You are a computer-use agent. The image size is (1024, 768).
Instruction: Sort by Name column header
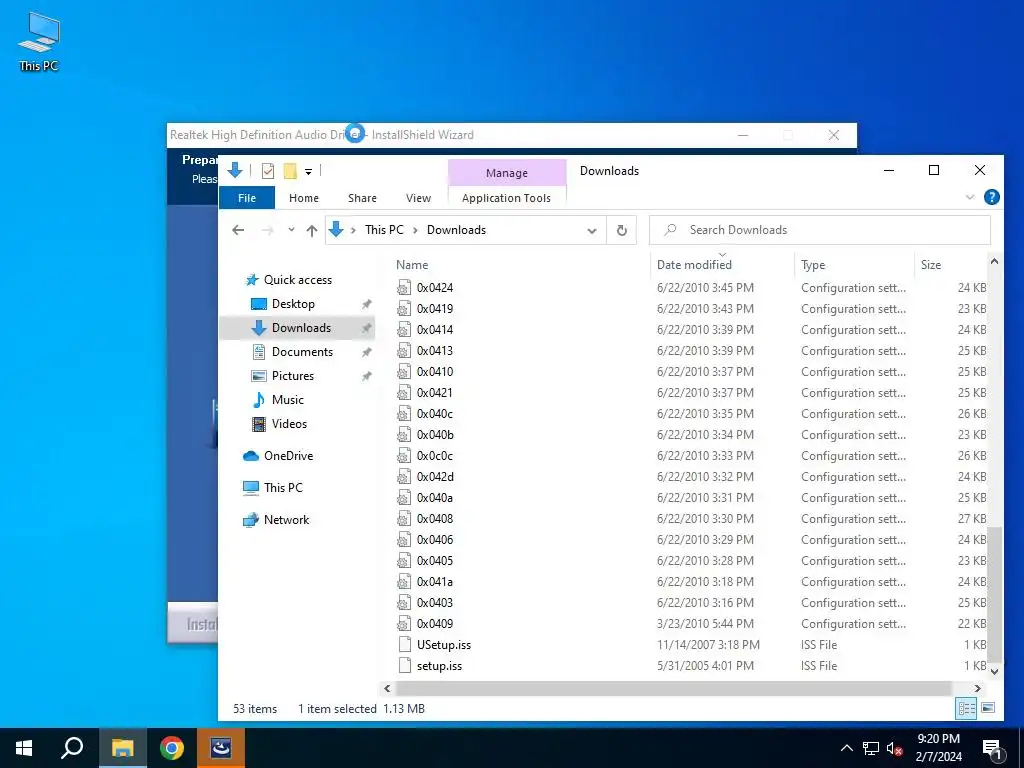point(412,265)
